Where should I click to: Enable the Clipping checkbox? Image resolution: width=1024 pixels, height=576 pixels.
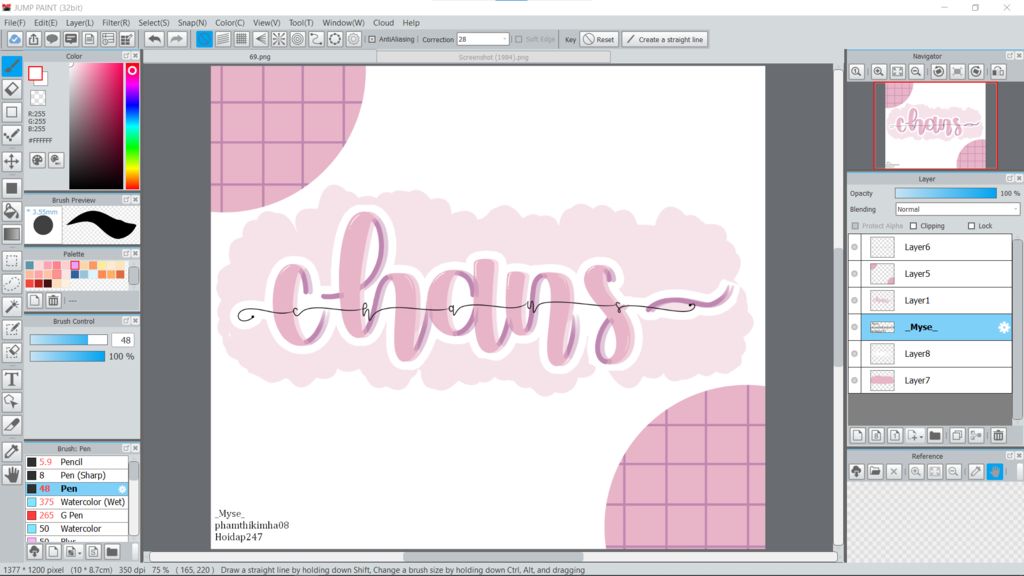click(914, 226)
